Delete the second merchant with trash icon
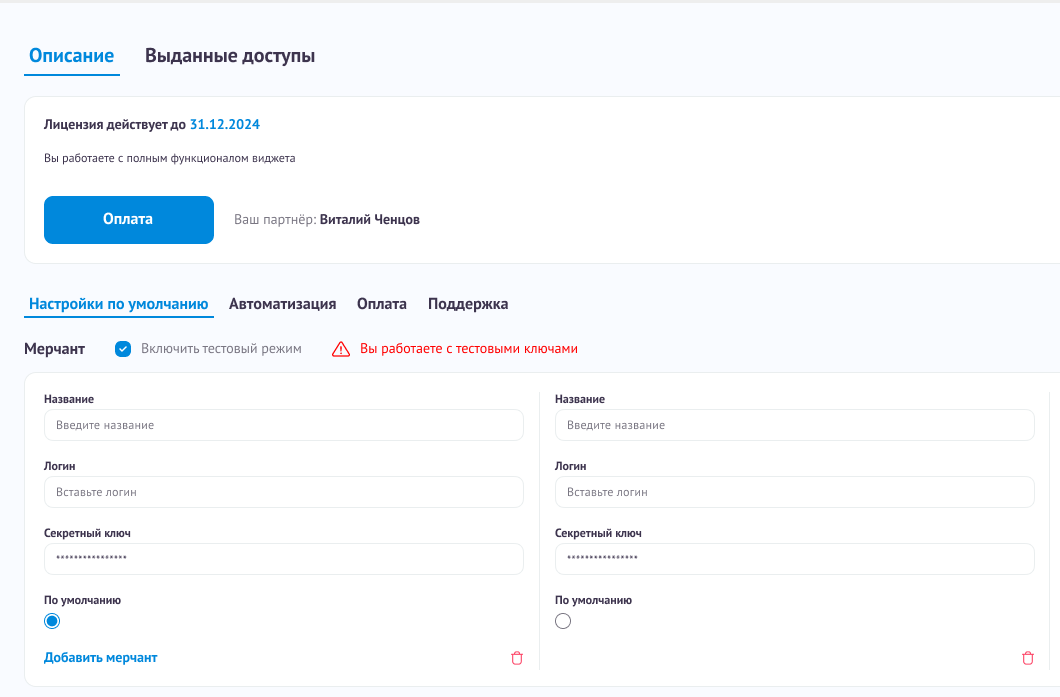1060x697 pixels. [x=1027, y=658]
